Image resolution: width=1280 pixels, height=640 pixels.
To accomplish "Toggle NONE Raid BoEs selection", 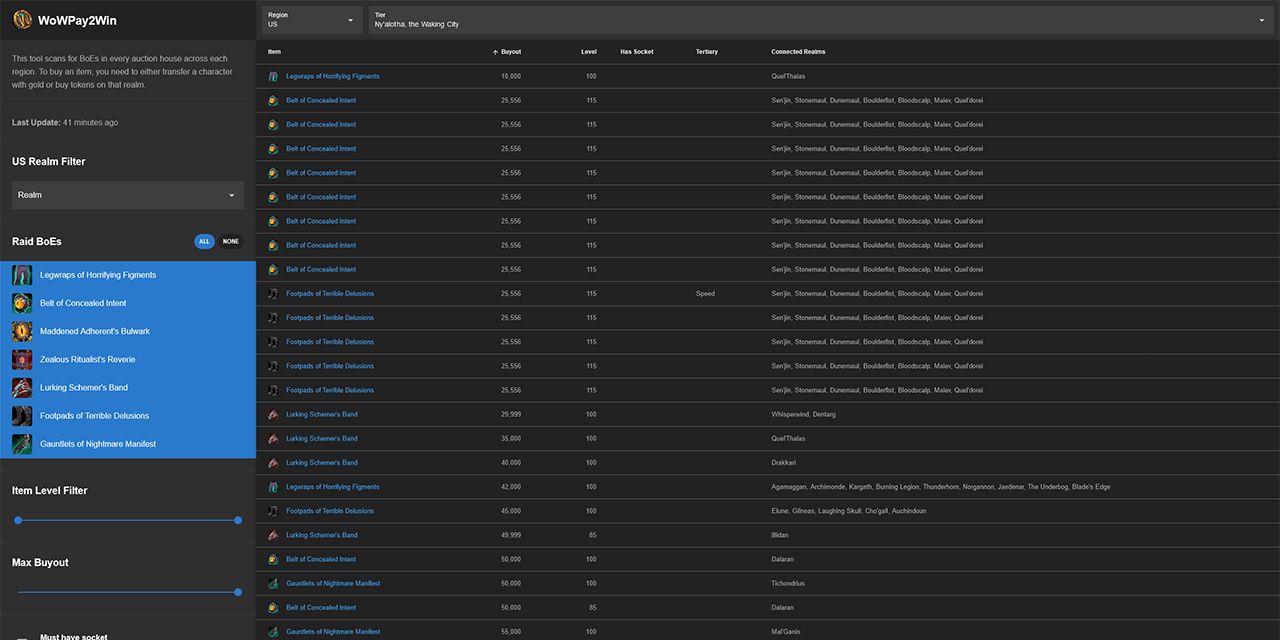I will 231,241.
